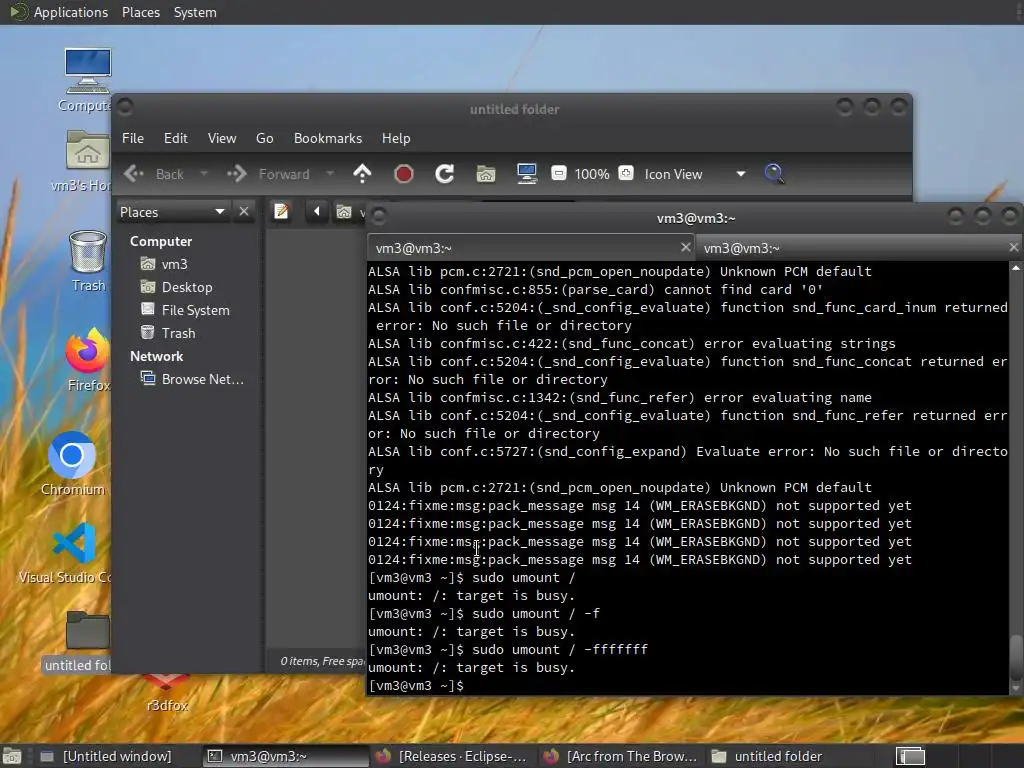Image resolution: width=1024 pixels, height=768 pixels.
Task: Open the Places menu in top panel
Action: point(141,12)
